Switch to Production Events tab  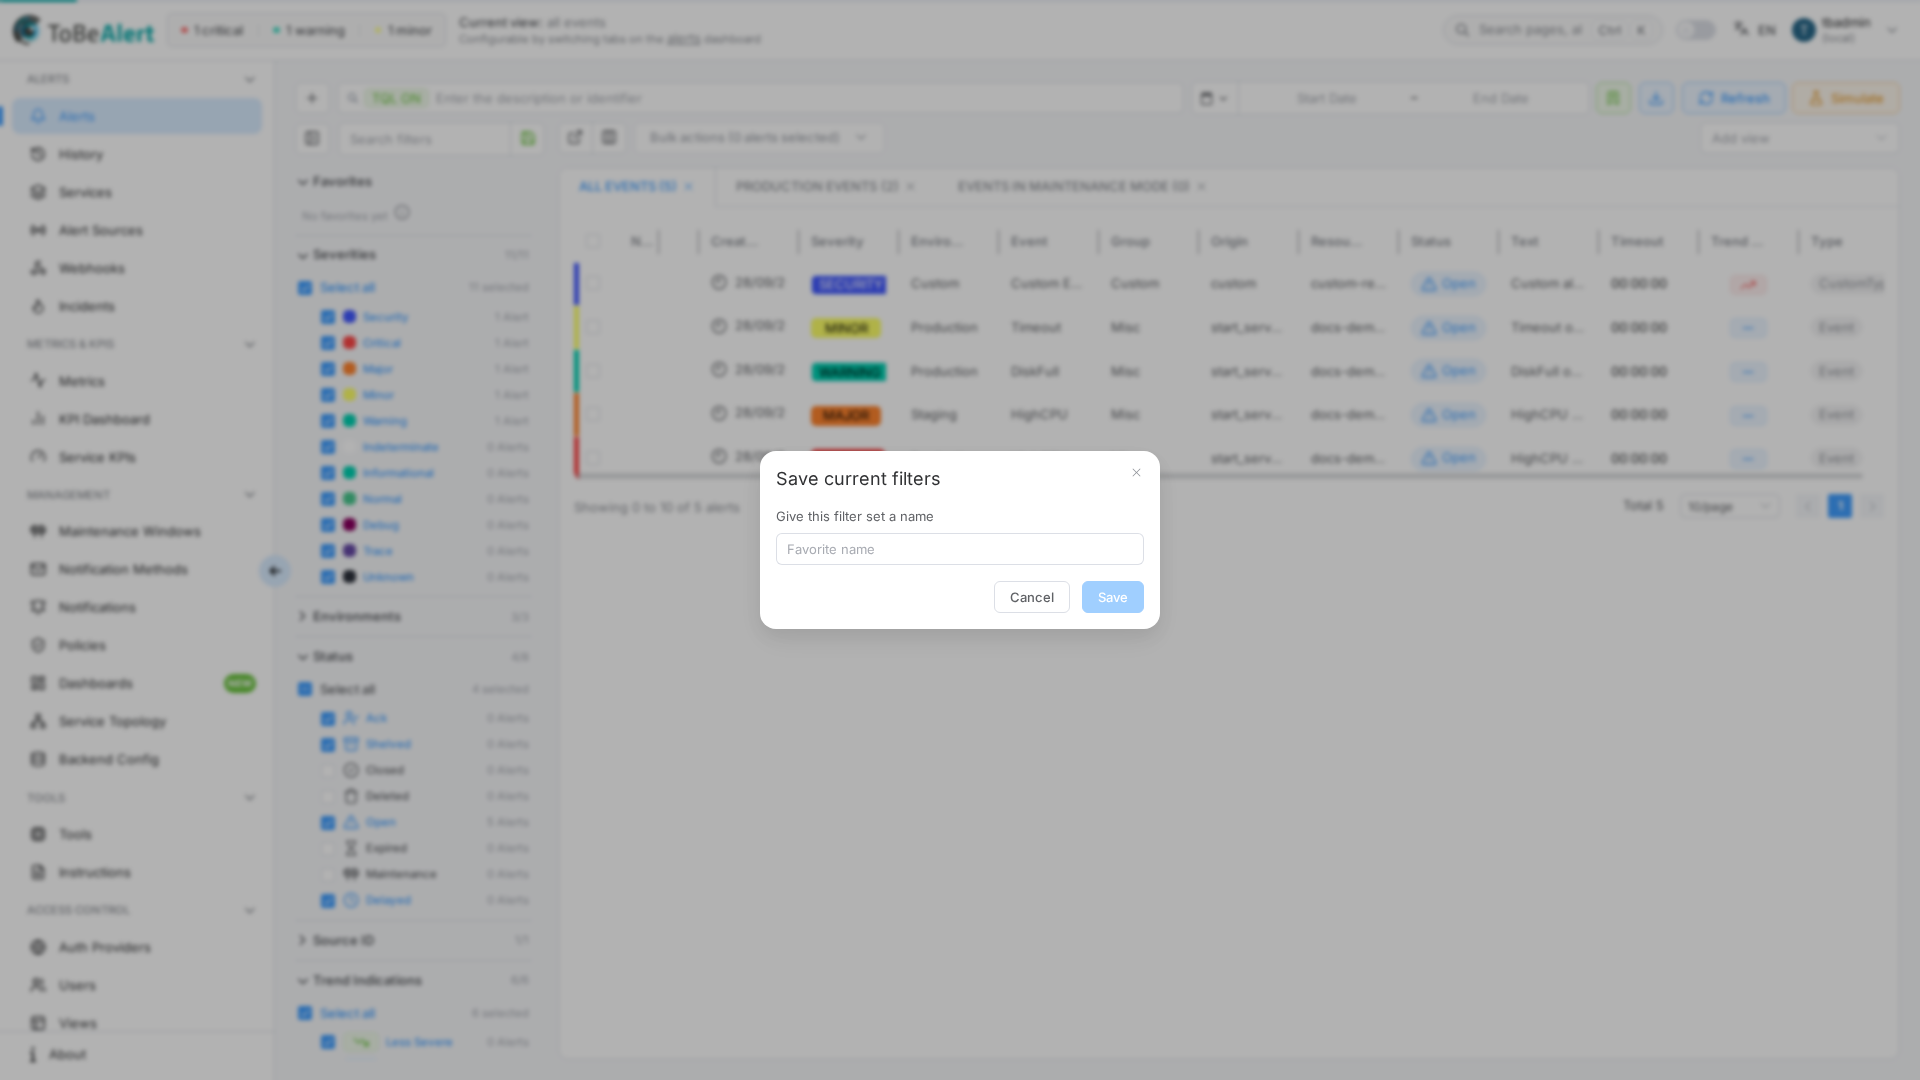pyautogui.click(x=817, y=186)
